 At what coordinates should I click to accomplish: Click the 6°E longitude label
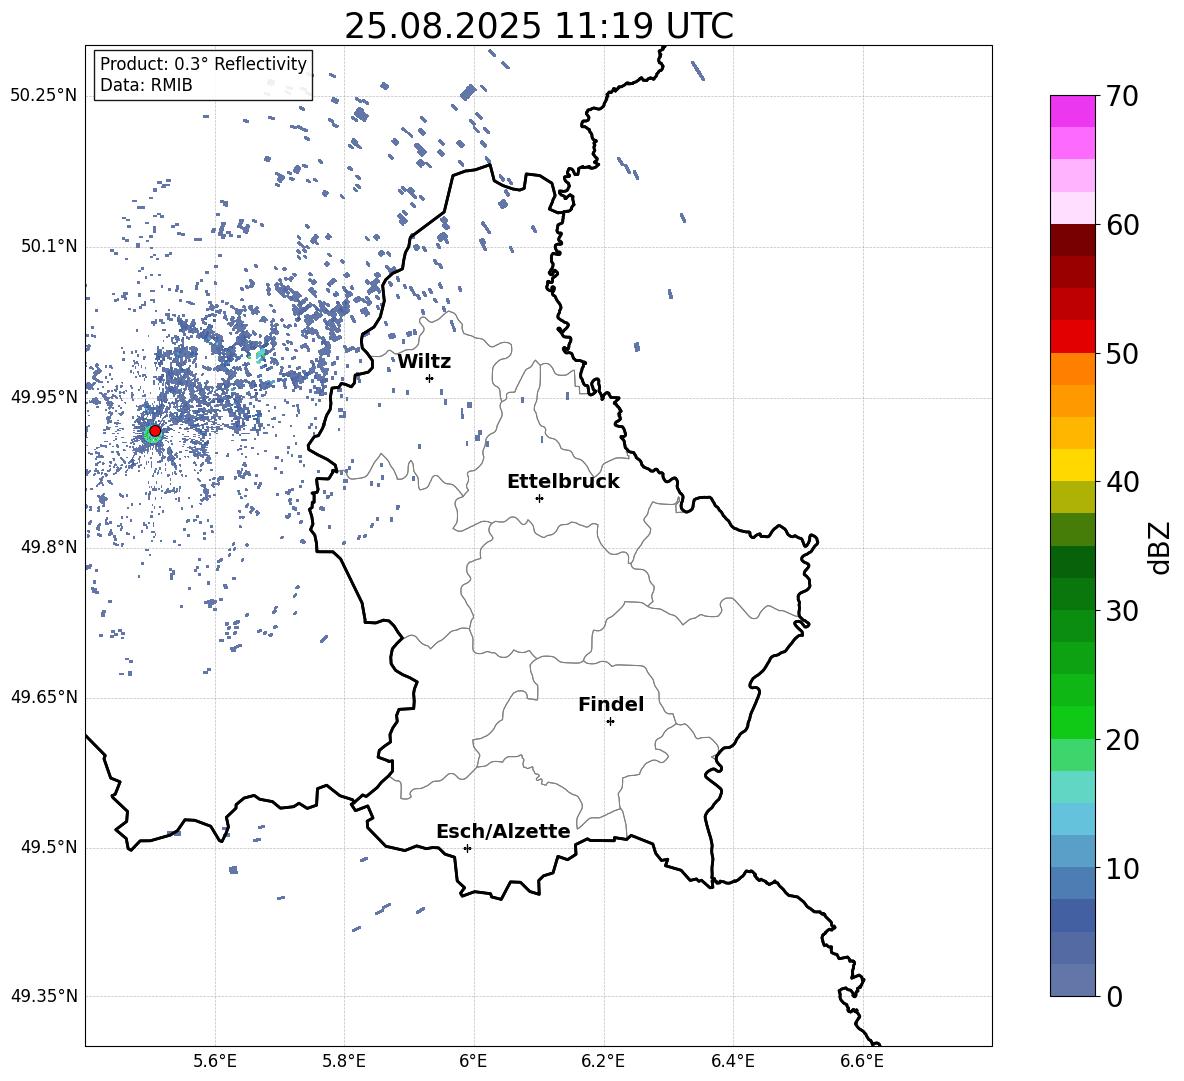pyautogui.click(x=473, y=1061)
